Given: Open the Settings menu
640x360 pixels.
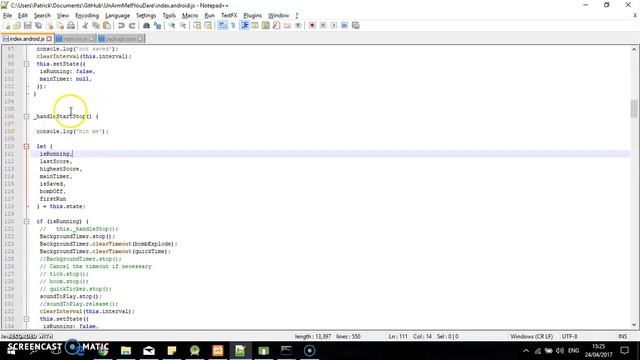Looking at the screenshot, I should click(146, 16).
